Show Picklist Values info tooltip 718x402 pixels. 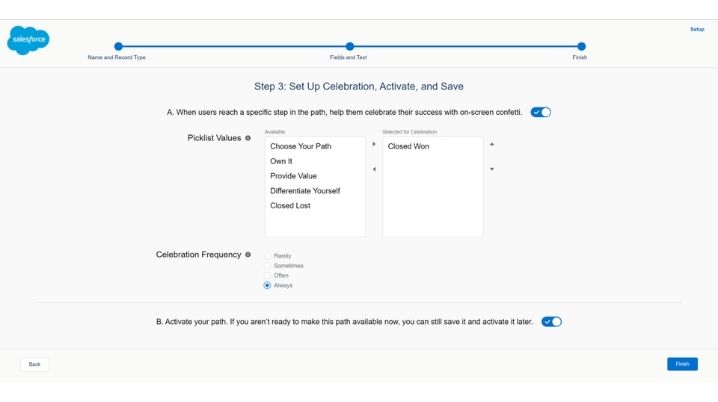click(x=248, y=138)
